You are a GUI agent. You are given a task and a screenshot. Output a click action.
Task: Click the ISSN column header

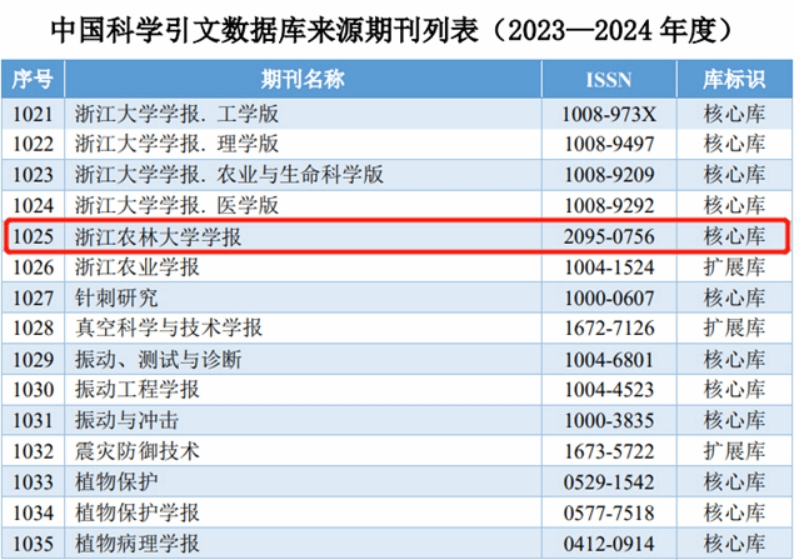608,80
